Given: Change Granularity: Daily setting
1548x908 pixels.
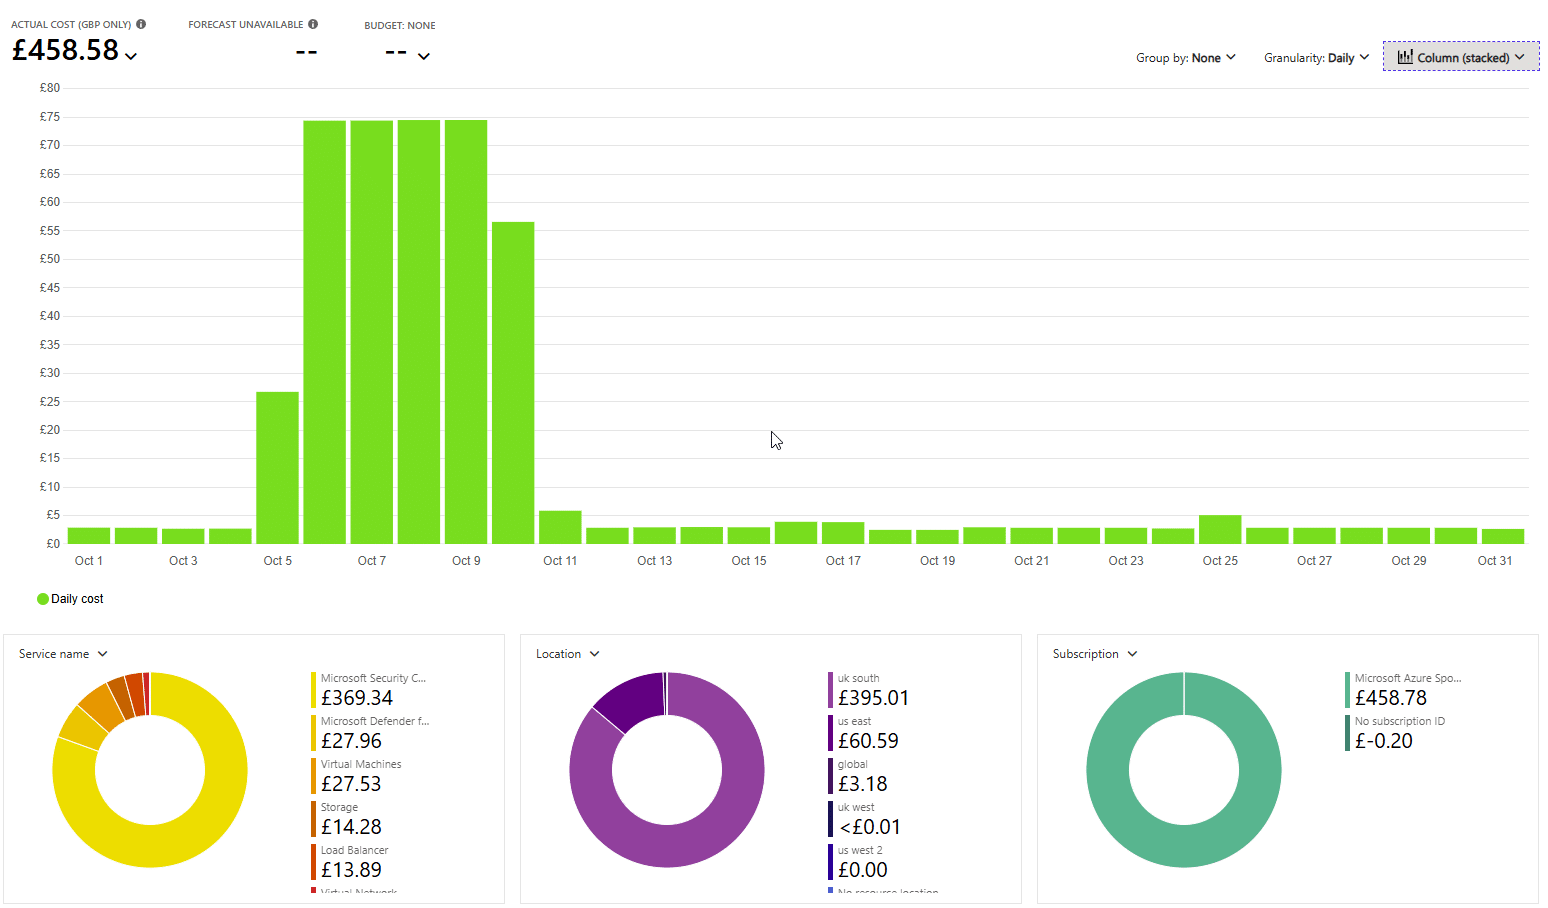Looking at the screenshot, I should [x=1315, y=58].
